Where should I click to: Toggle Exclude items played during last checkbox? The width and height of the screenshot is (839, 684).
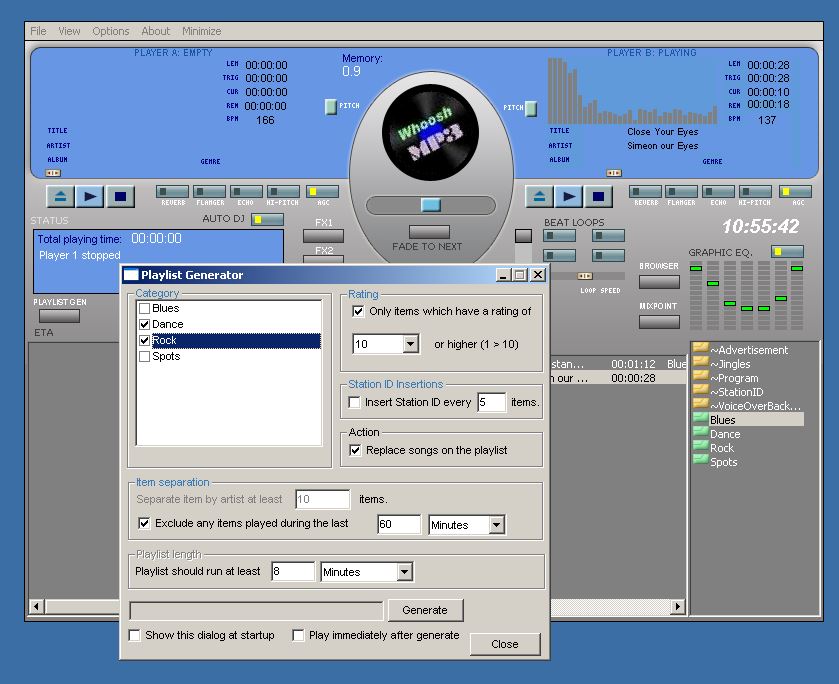click(144, 523)
